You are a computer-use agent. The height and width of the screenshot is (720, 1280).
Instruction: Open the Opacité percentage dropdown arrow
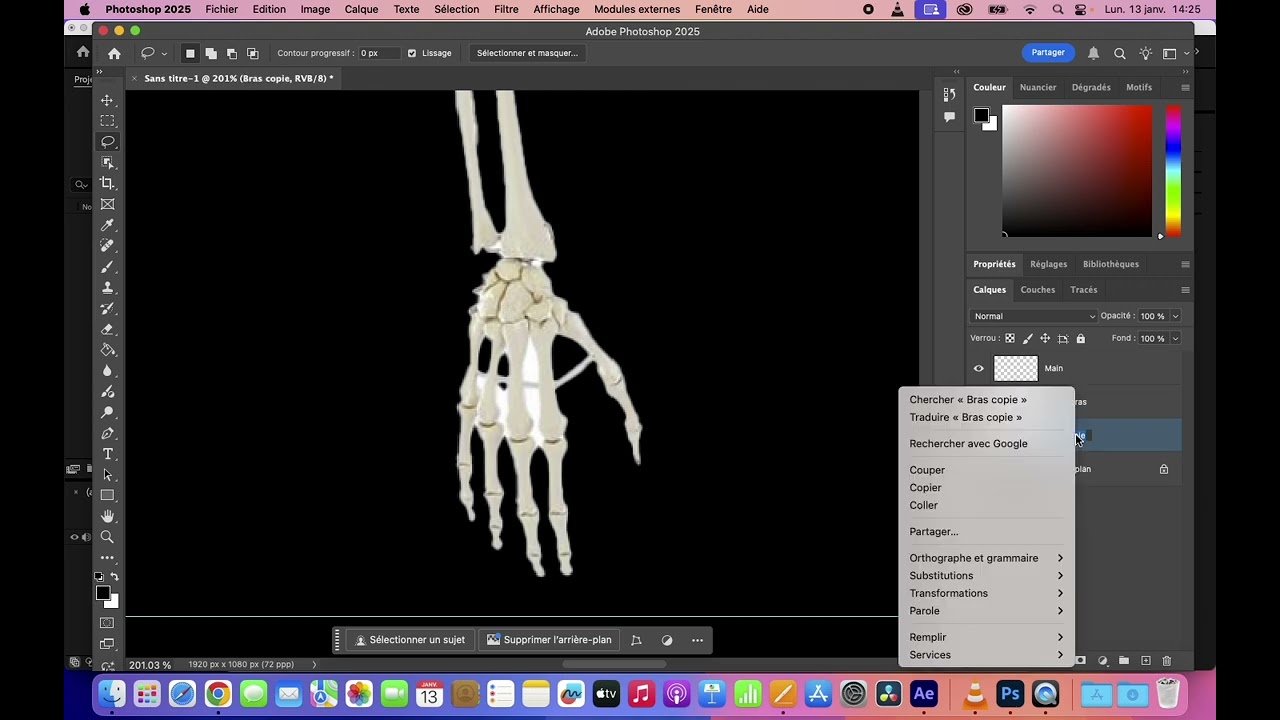[x=1175, y=316]
